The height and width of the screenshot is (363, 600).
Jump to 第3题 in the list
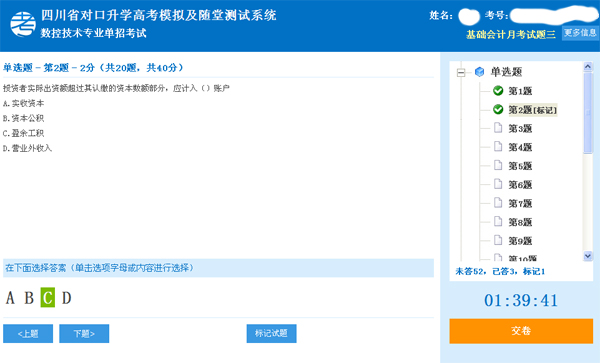click(520, 129)
